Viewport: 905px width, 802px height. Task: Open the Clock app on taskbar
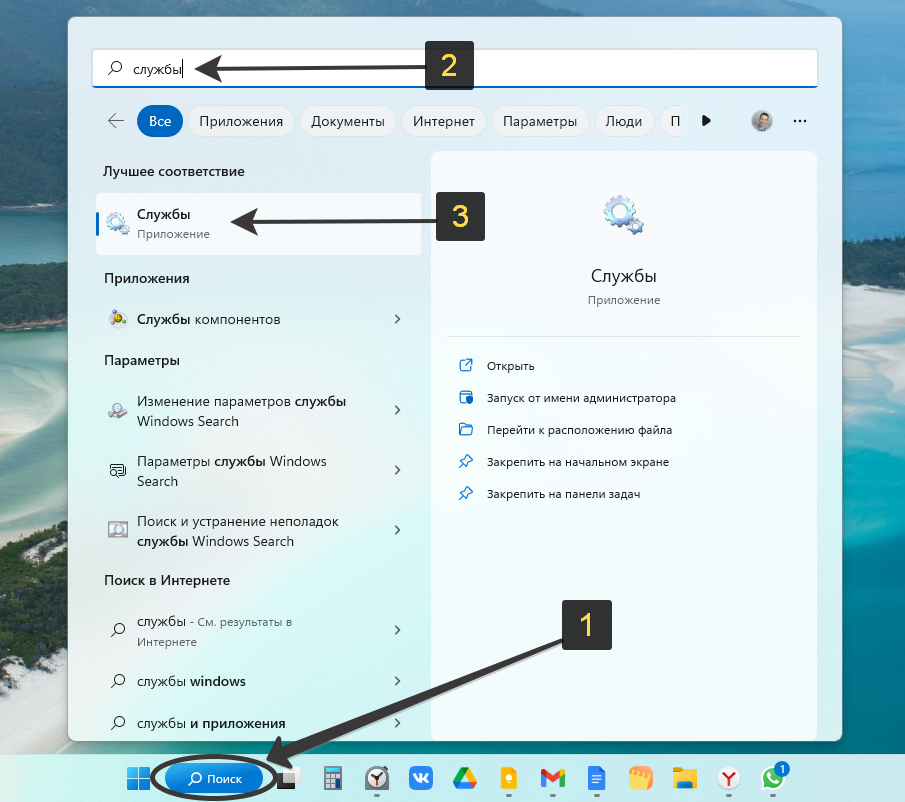pos(377,778)
